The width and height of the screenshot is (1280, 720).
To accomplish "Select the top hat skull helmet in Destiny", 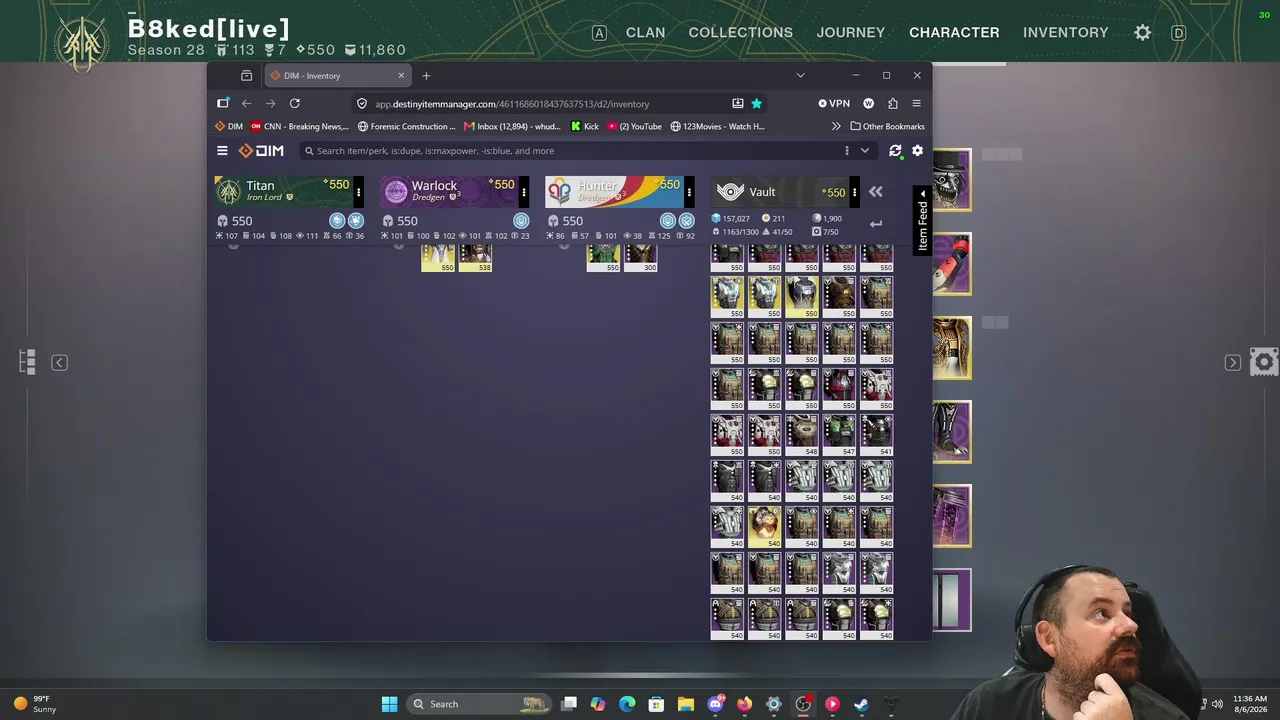I will tap(951, 180).
